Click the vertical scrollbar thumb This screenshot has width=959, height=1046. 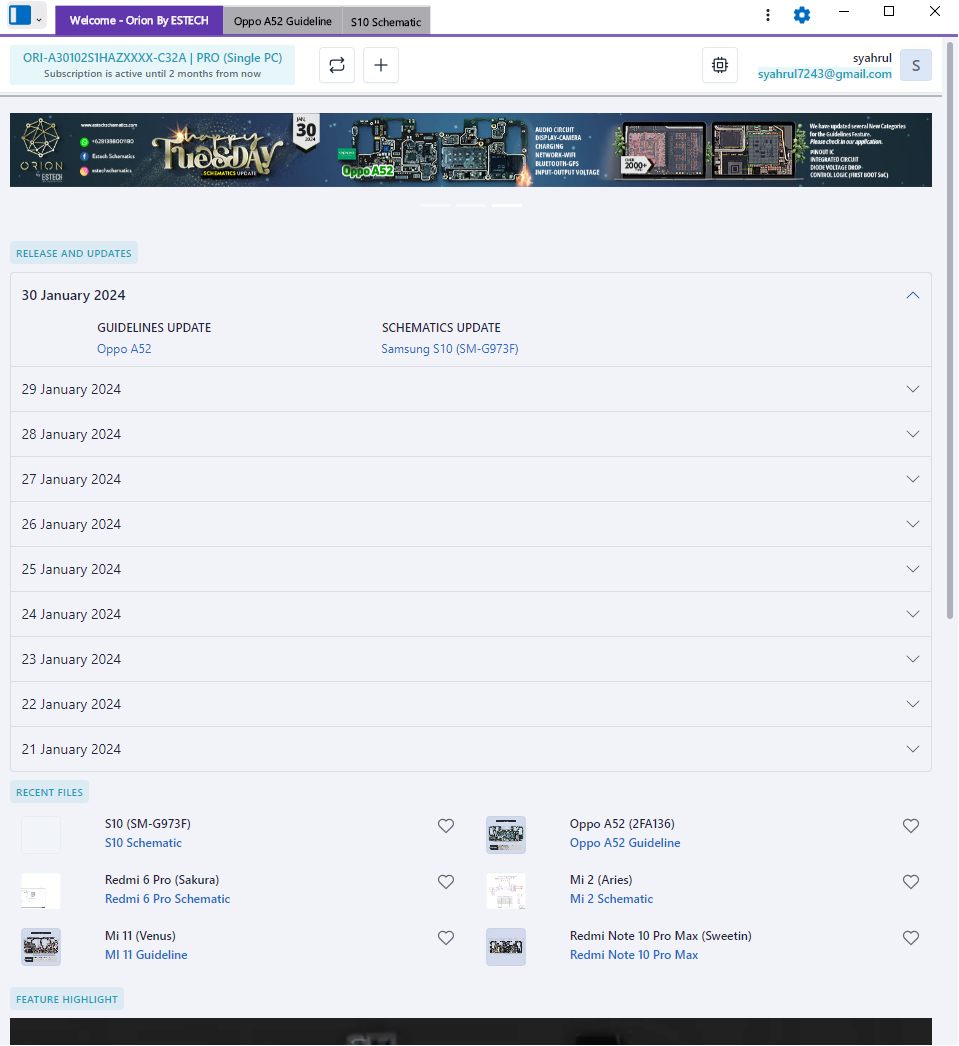tap(950, 330)
